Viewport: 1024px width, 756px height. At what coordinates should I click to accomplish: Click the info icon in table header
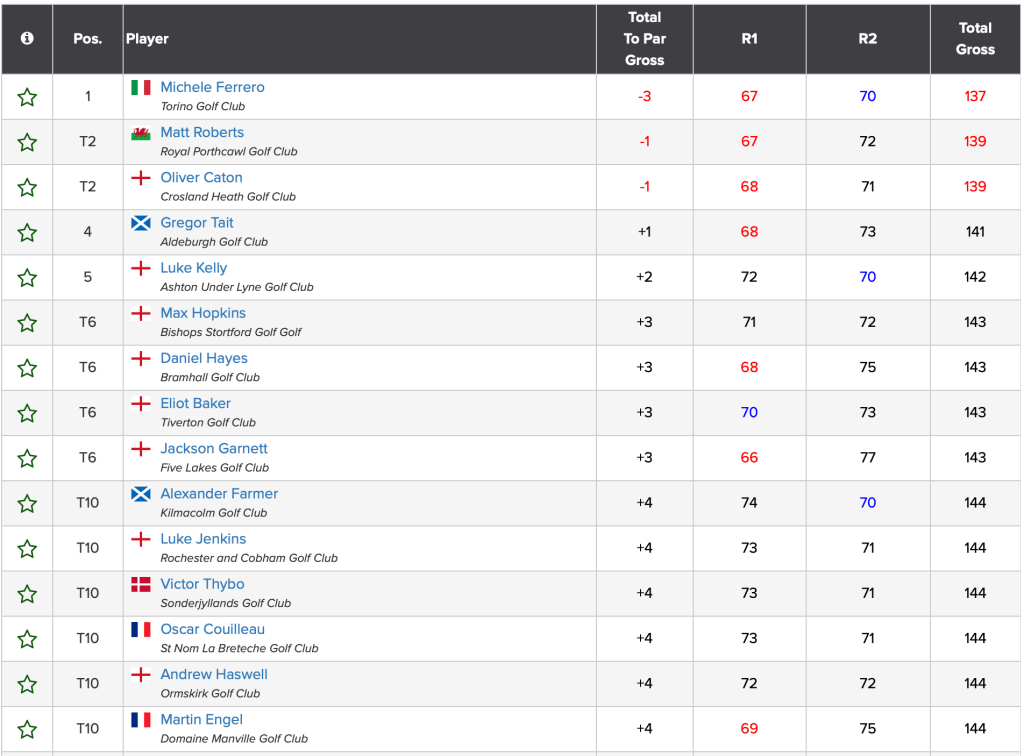click(27, 38)
